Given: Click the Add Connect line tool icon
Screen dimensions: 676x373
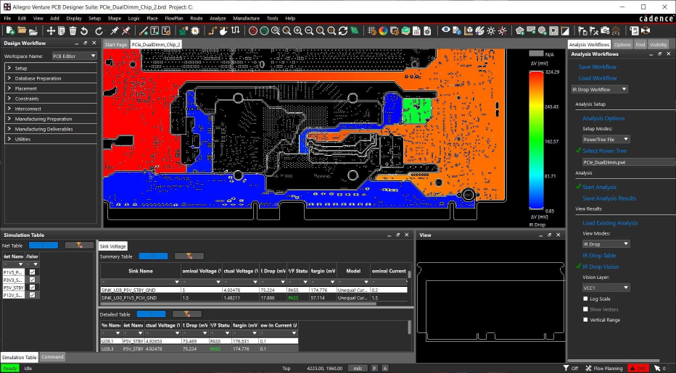Looking at the screenshot, I should click(144, 31).
